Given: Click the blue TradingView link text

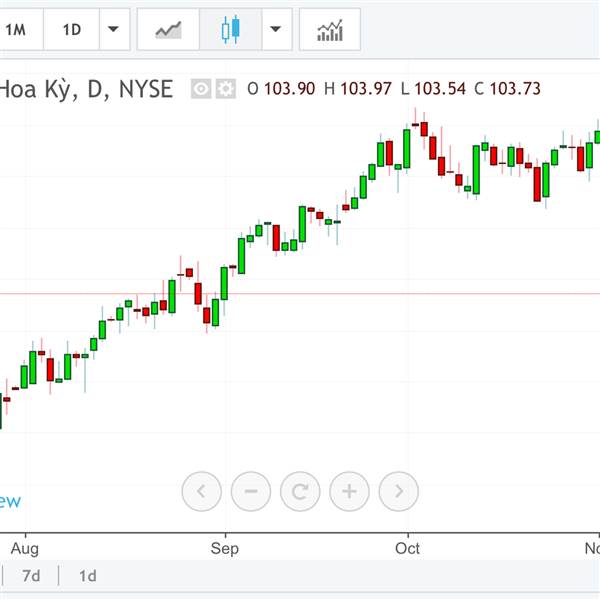Looking at the screenshot, I should (10, 501).
